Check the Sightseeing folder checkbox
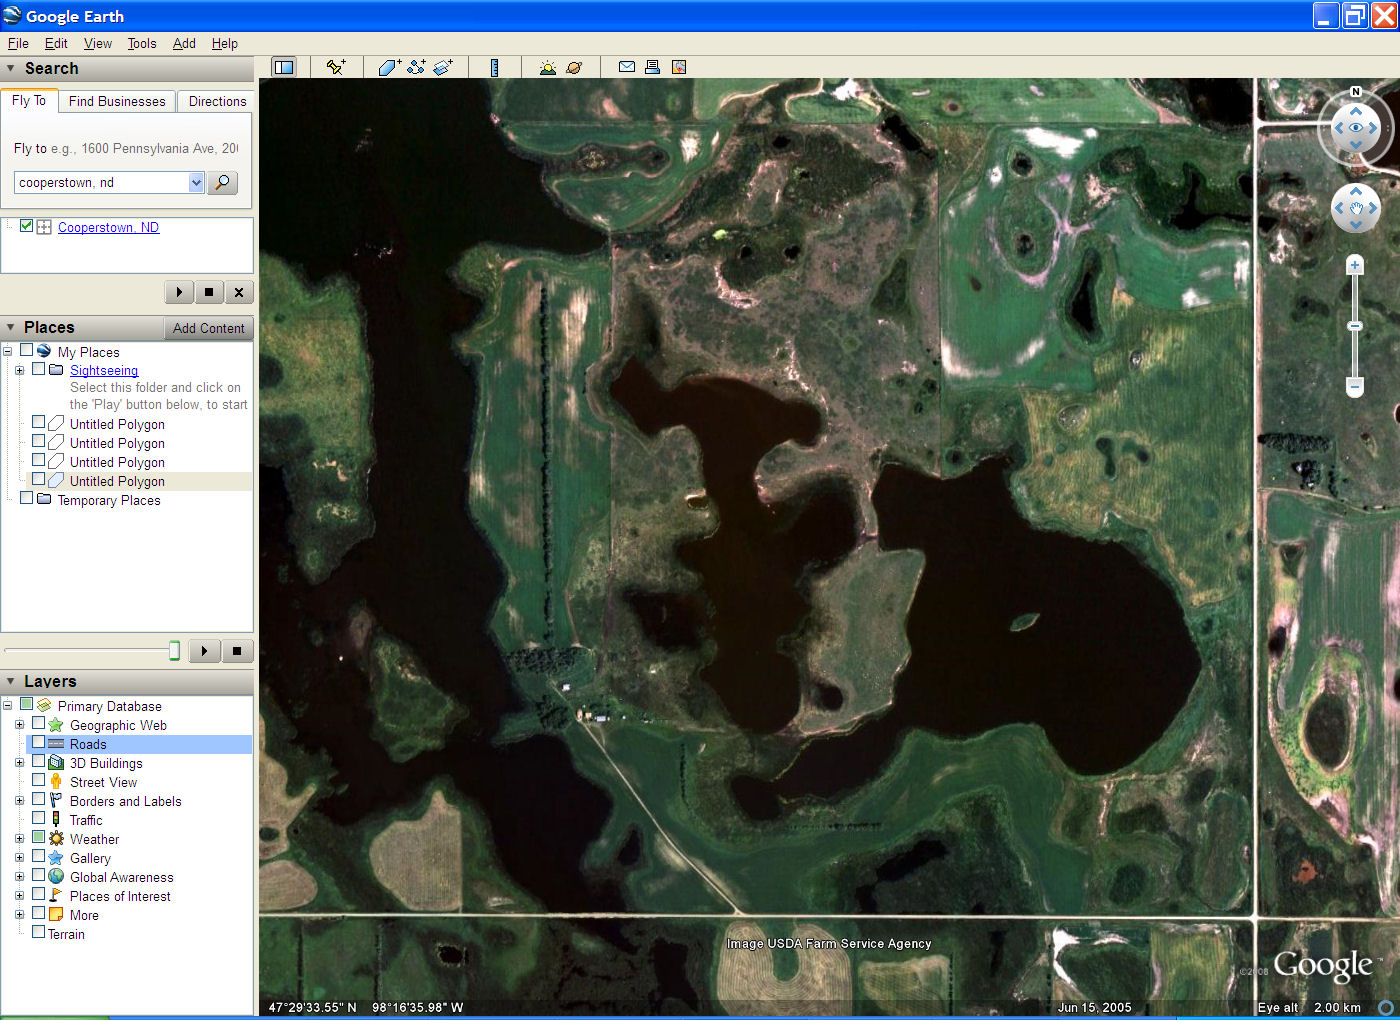The width and height of the screenshot is (1400, 1020). pyautogui.click(x=38, y=369)
